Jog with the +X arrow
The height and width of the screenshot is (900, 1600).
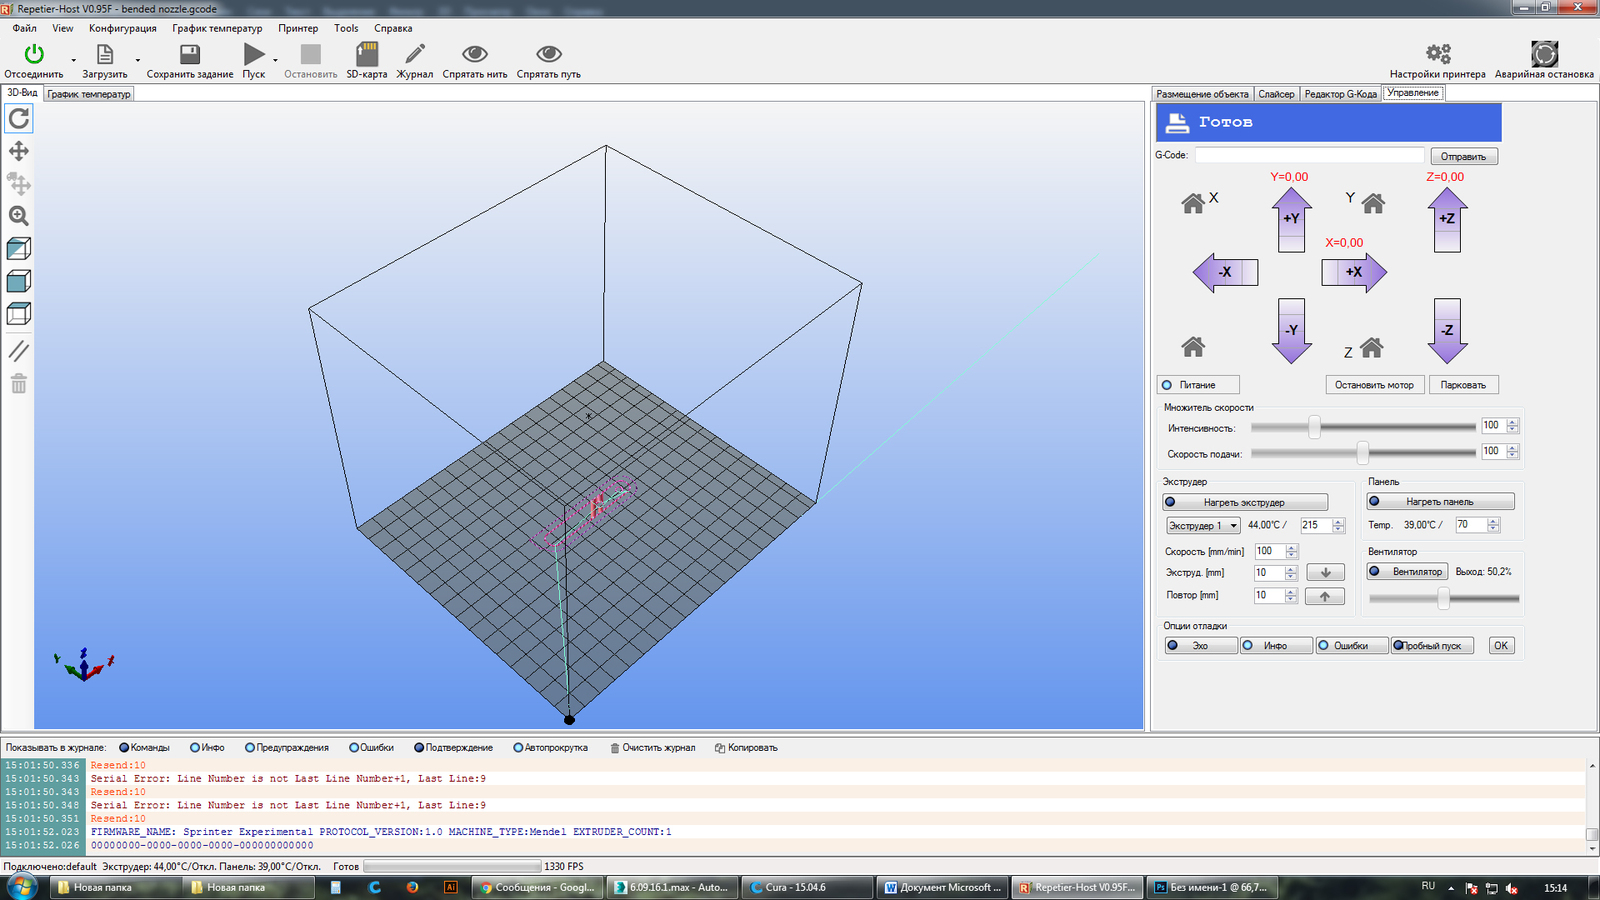(1354, 272)
